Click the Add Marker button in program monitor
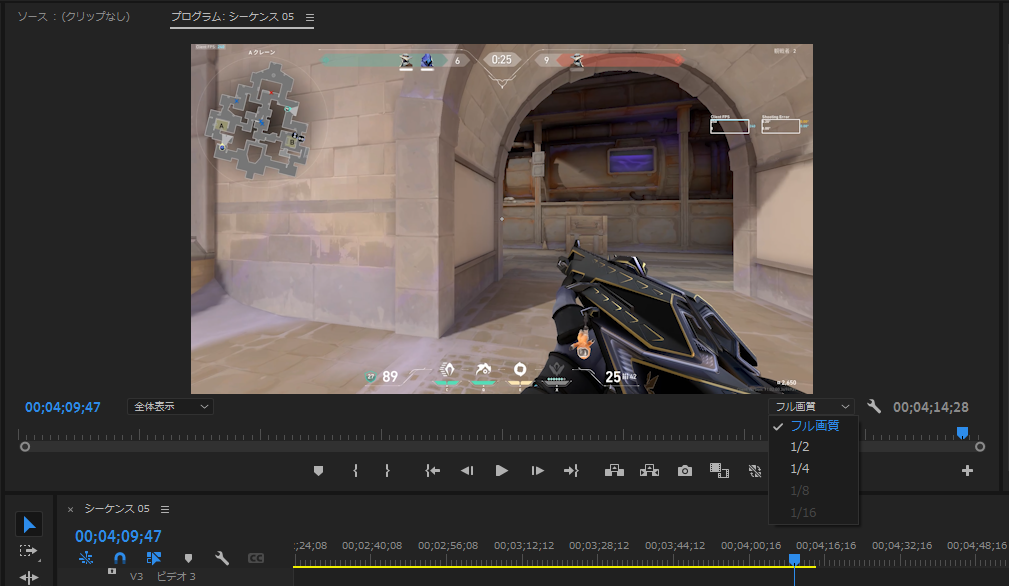 [318, 471]
